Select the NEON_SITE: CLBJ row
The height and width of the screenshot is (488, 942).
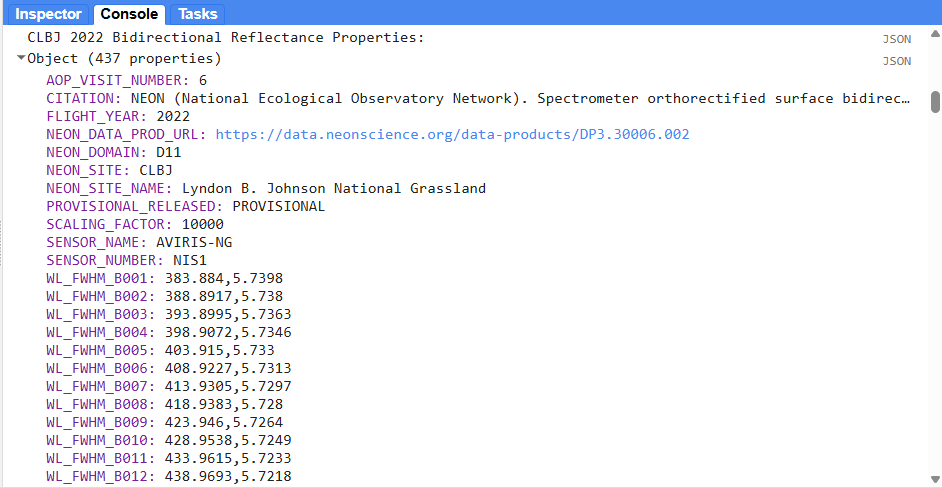click(x=109, y=171)
